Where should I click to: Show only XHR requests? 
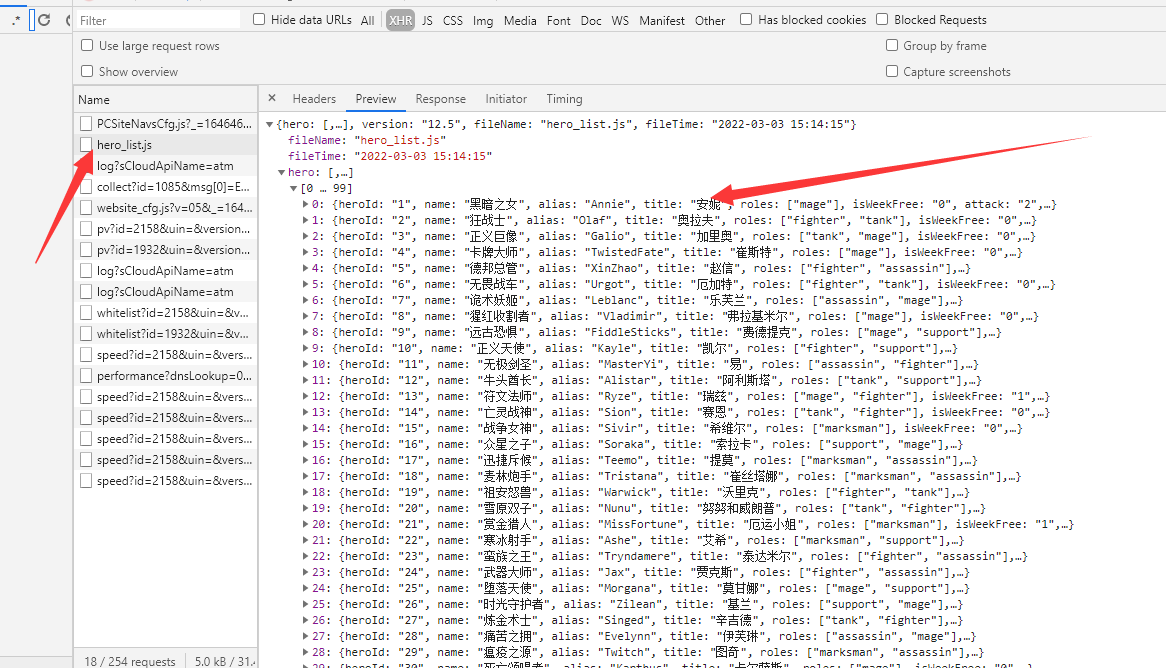(x=400, y=20)
